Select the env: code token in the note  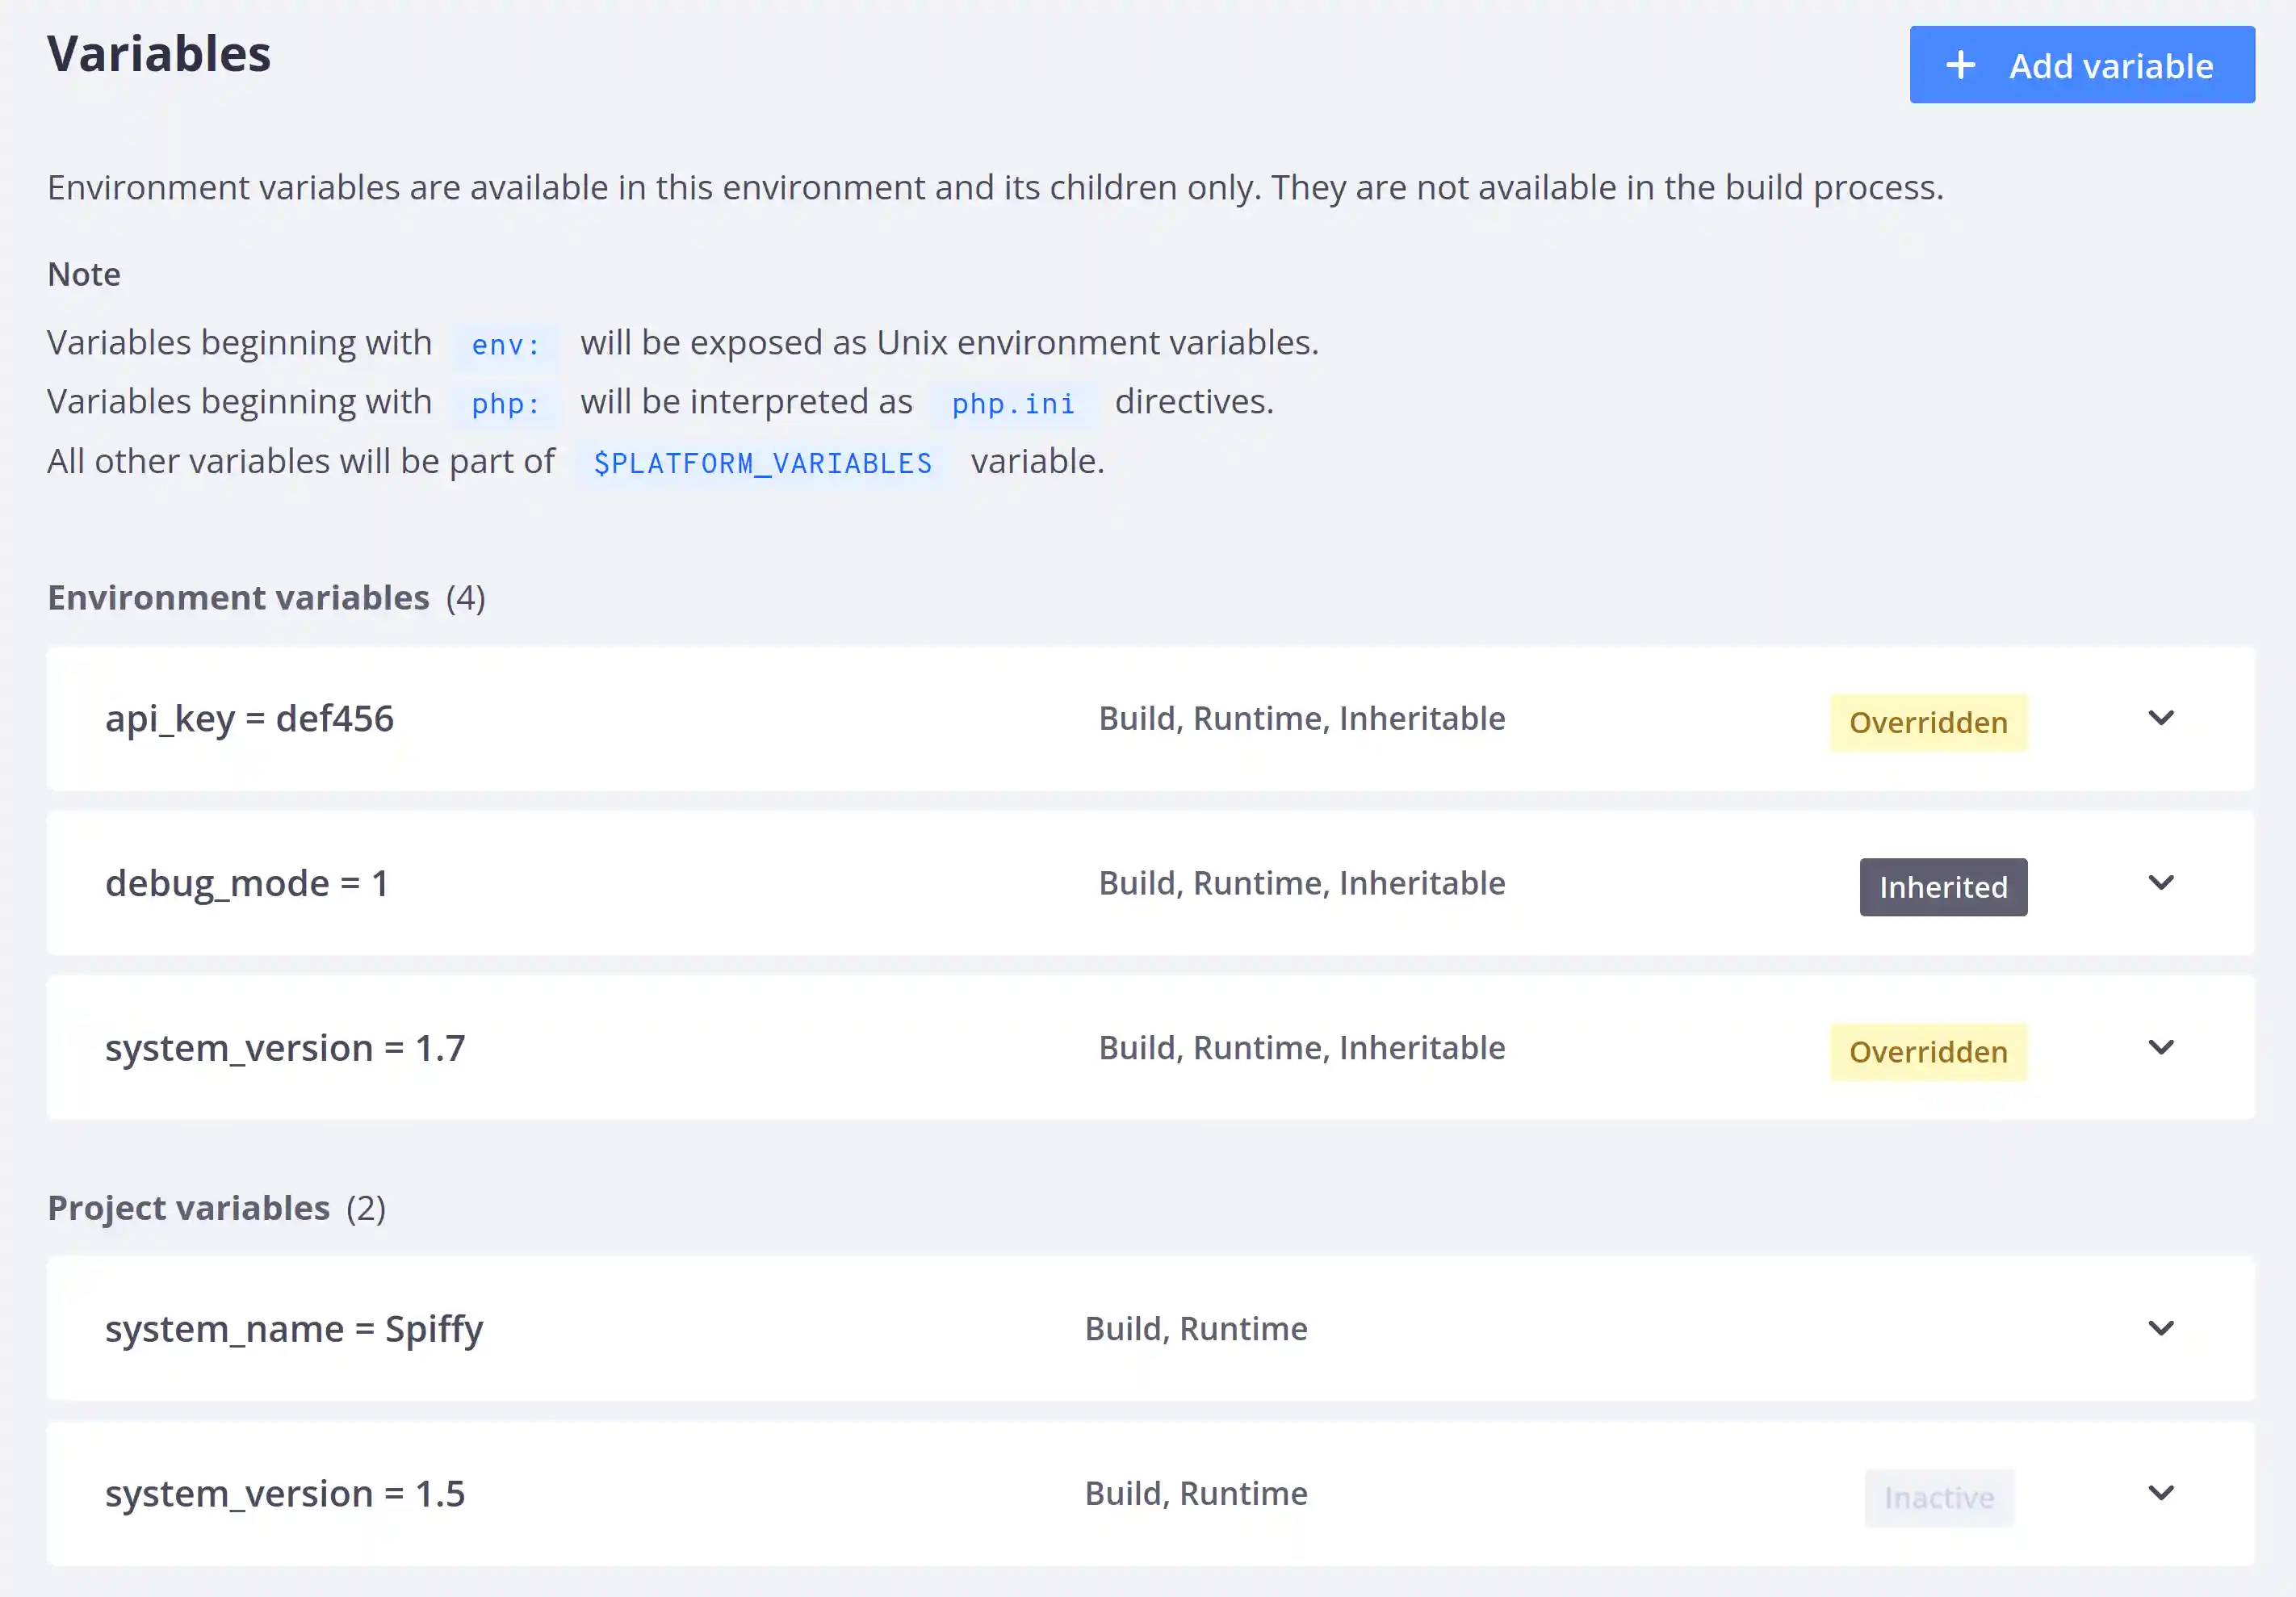pos(504,345)
